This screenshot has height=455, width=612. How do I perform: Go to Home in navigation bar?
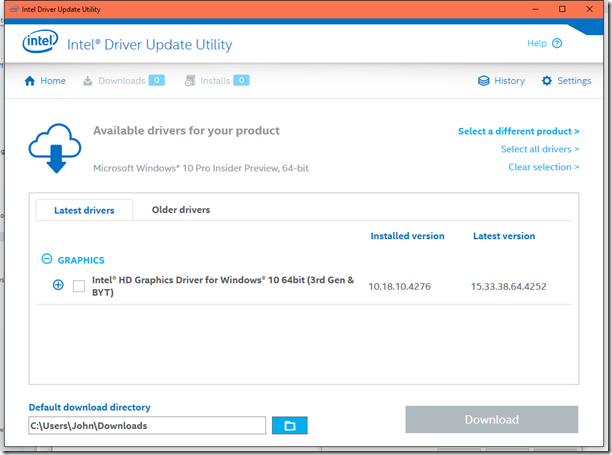pyautogui.click(x=53, y=81)
